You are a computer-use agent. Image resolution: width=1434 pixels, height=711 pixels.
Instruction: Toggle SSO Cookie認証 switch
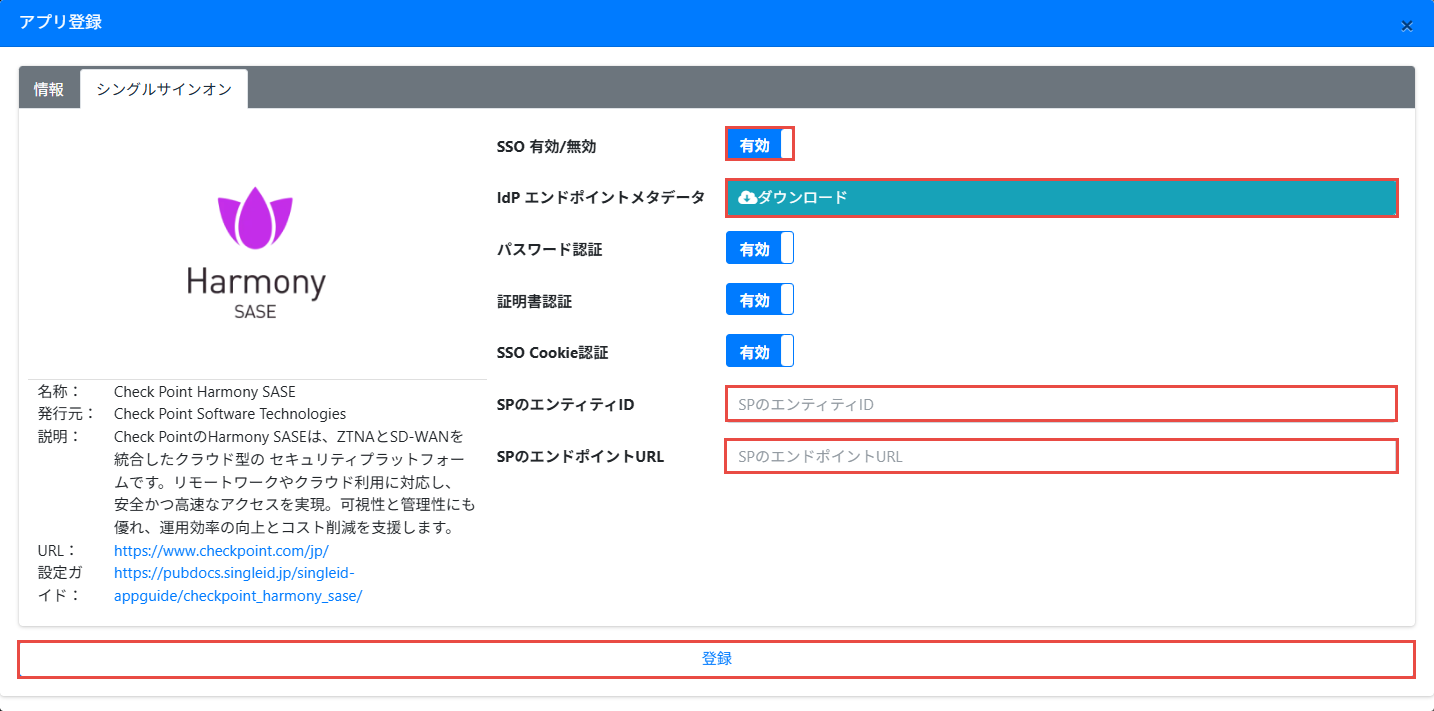click(759, 352)
